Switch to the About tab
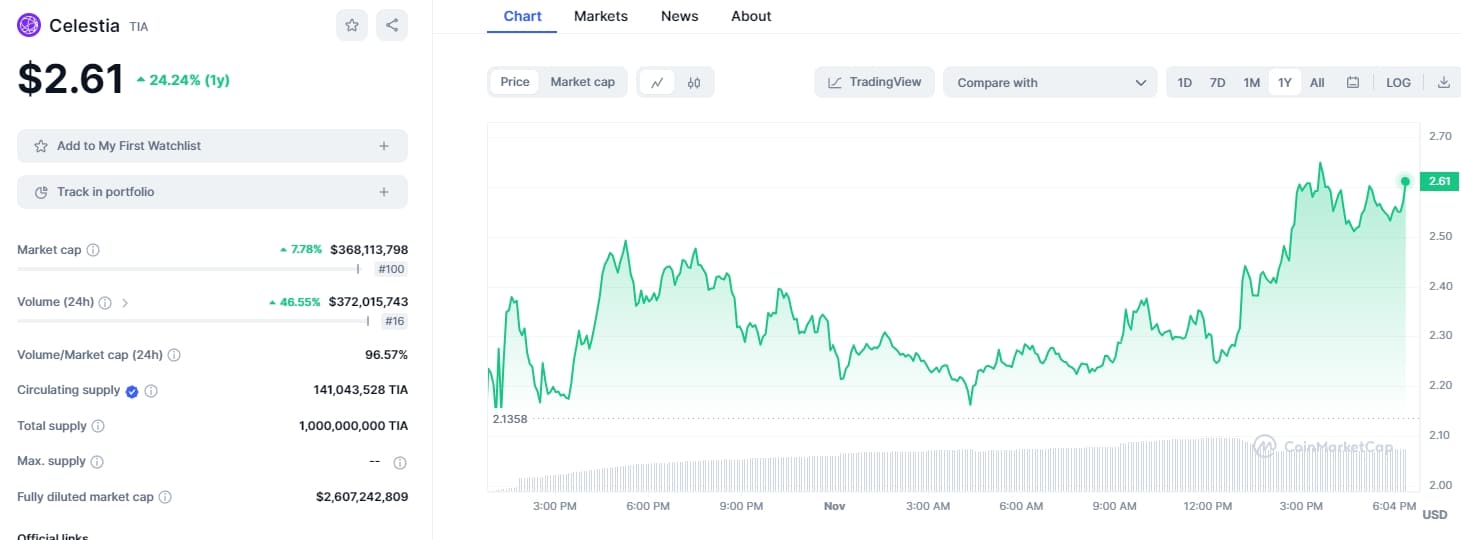1461x540 pixels. 751,16
